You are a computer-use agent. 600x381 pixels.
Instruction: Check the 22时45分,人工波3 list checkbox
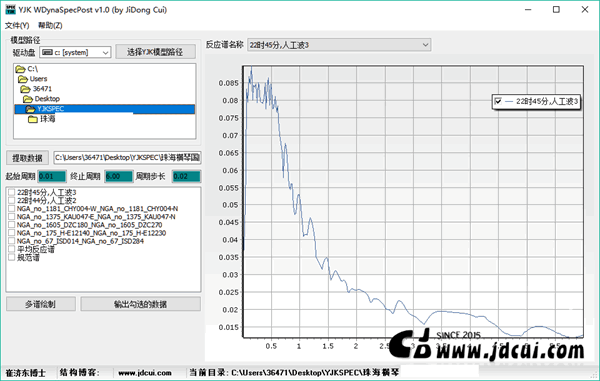11,192
